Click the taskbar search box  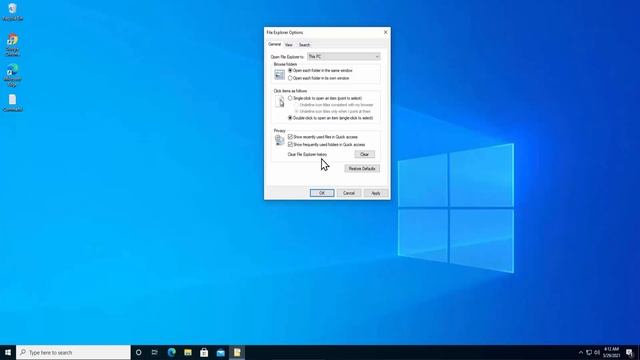[73, 352]
